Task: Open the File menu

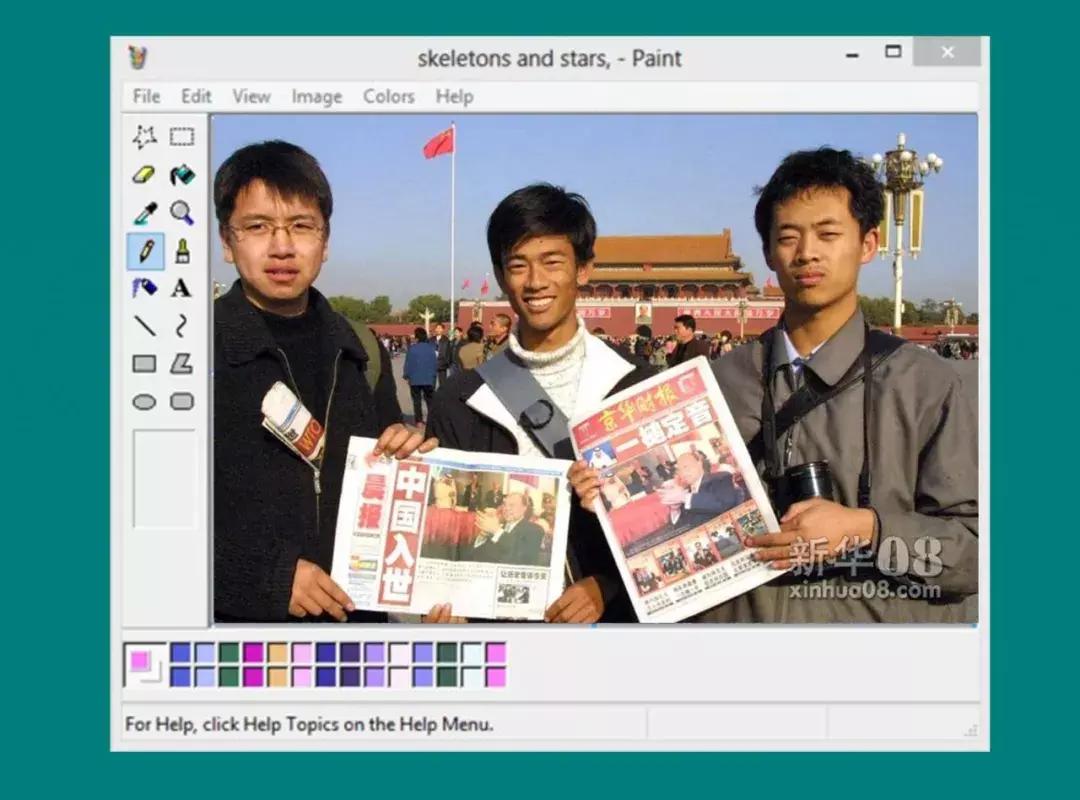Action: 146,96
